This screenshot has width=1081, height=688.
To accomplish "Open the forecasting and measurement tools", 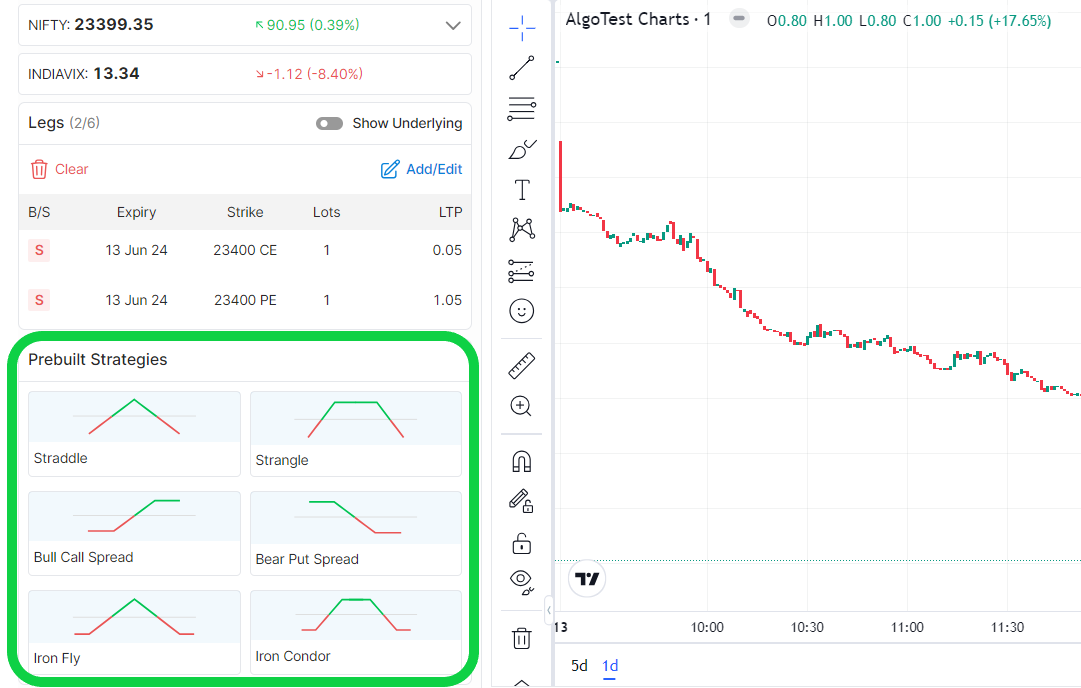I will 522,271.
